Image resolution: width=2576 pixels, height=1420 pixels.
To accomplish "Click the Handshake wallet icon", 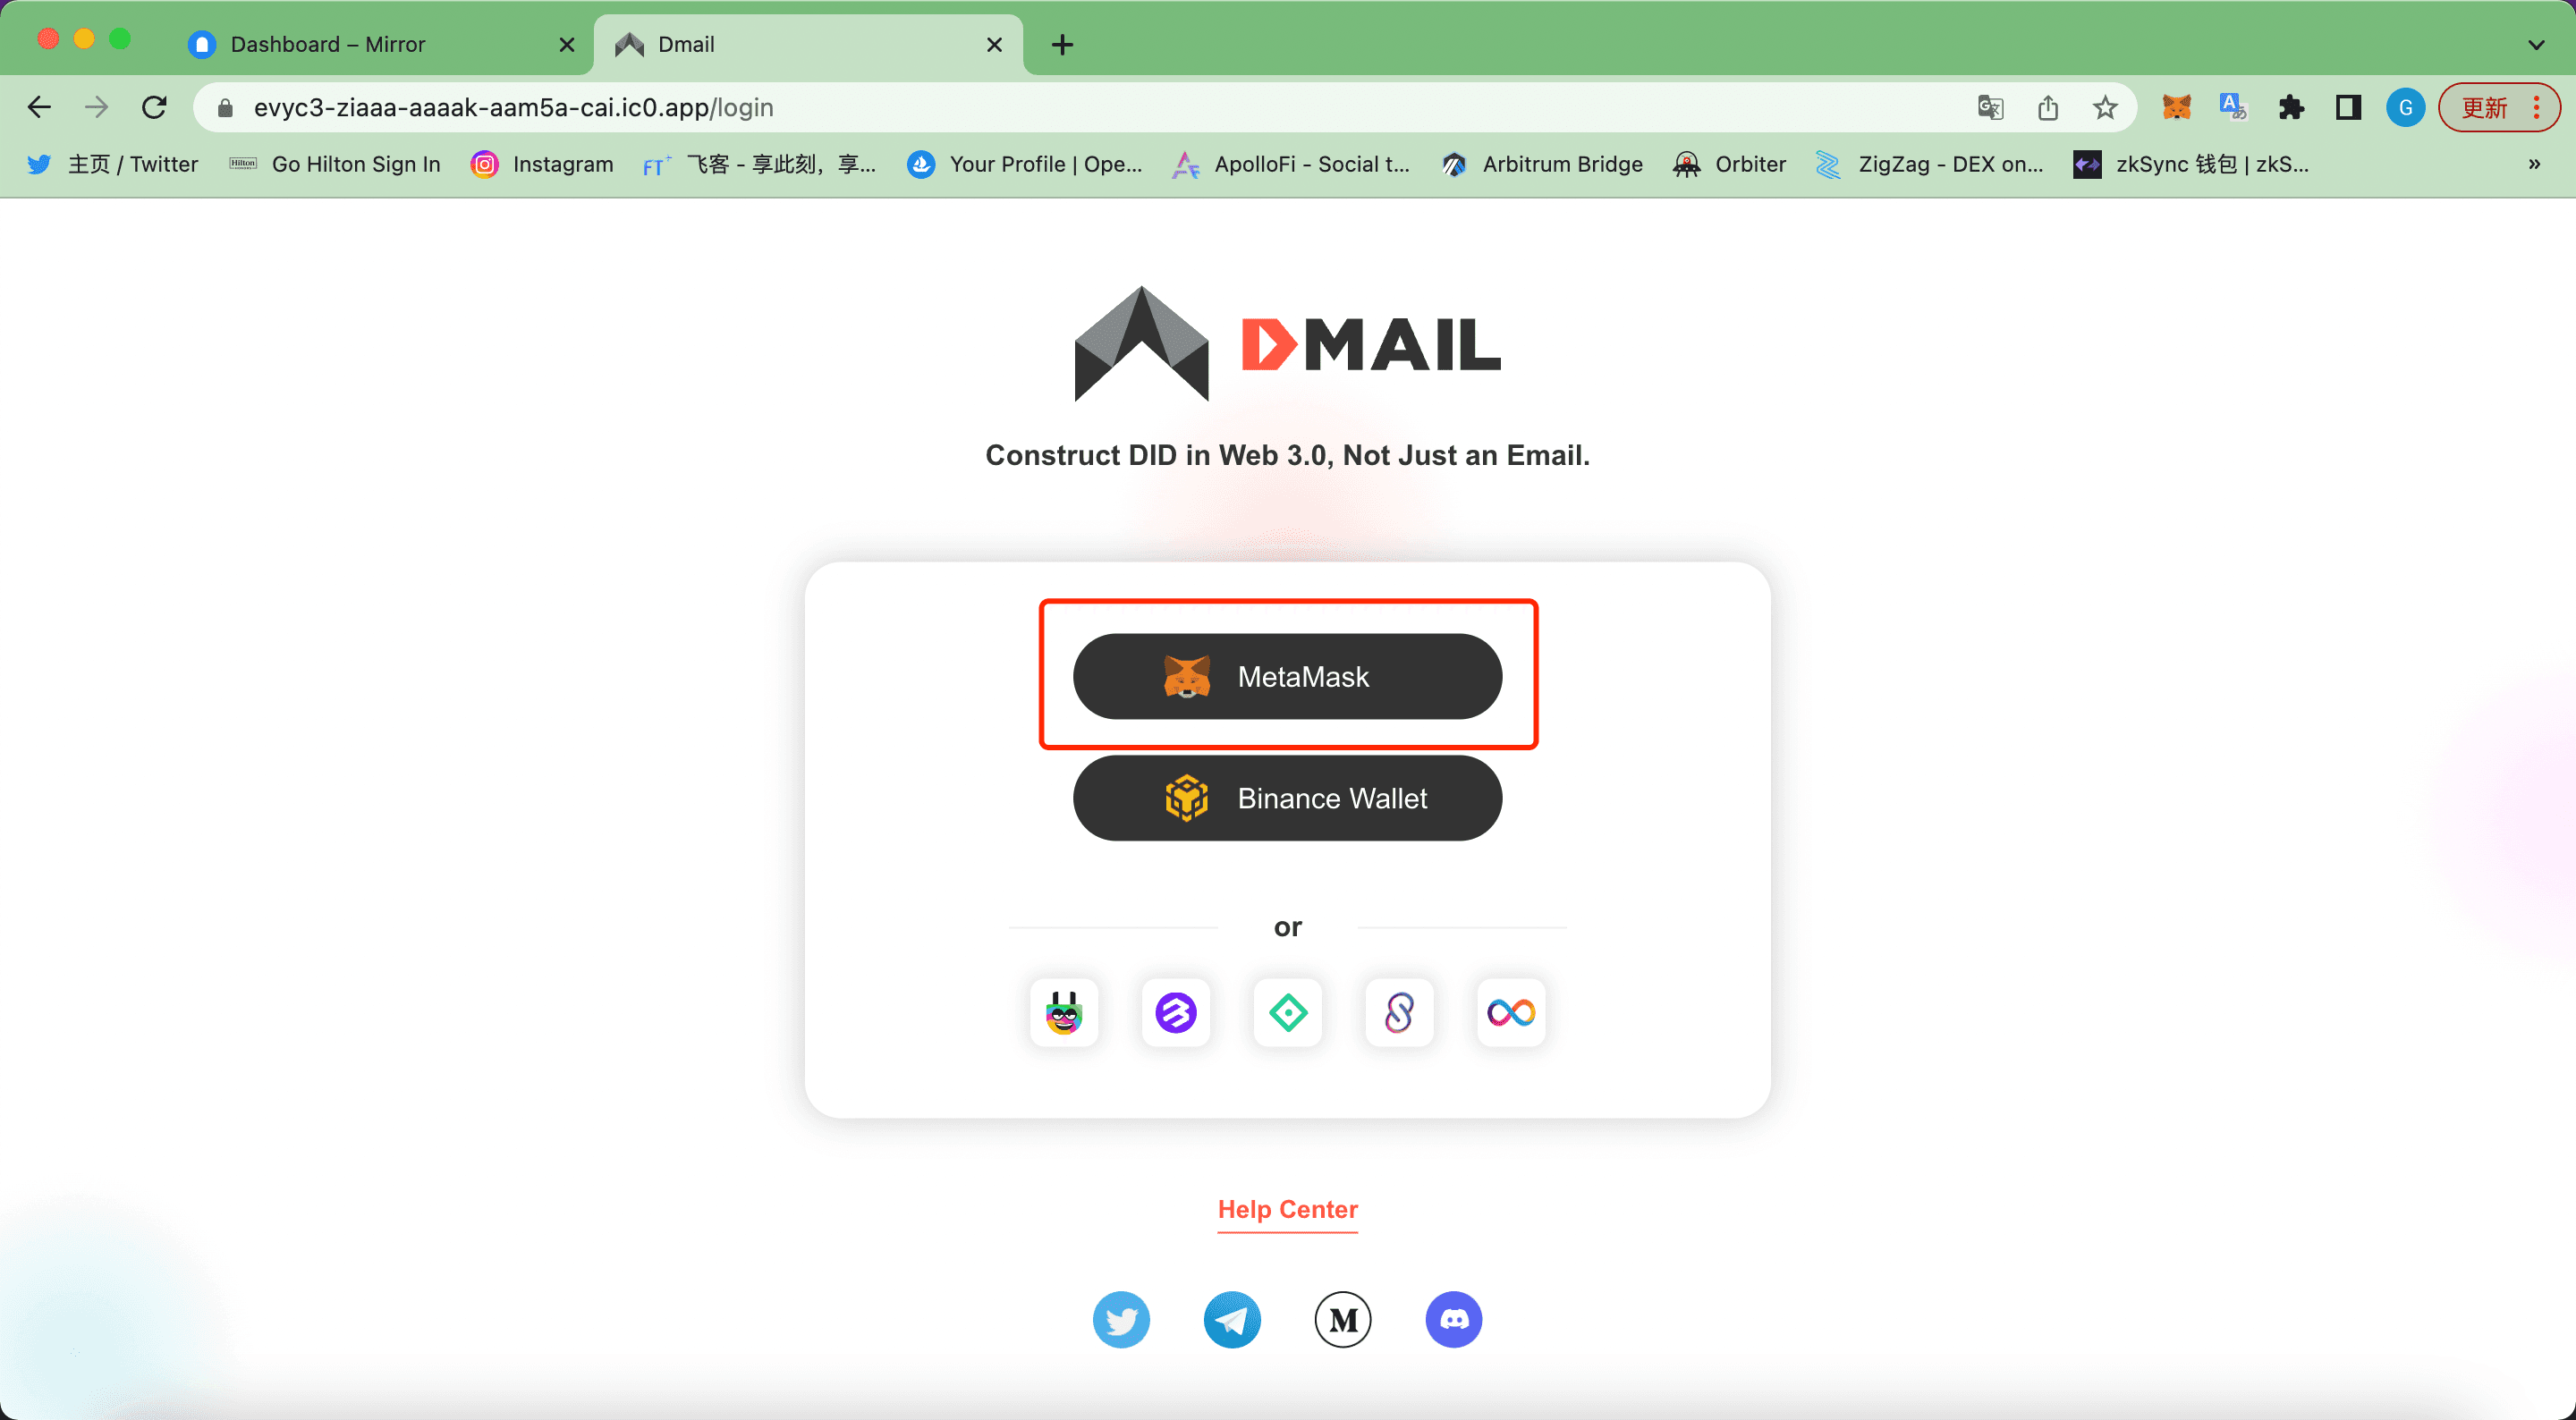I will (1287, 1010).
